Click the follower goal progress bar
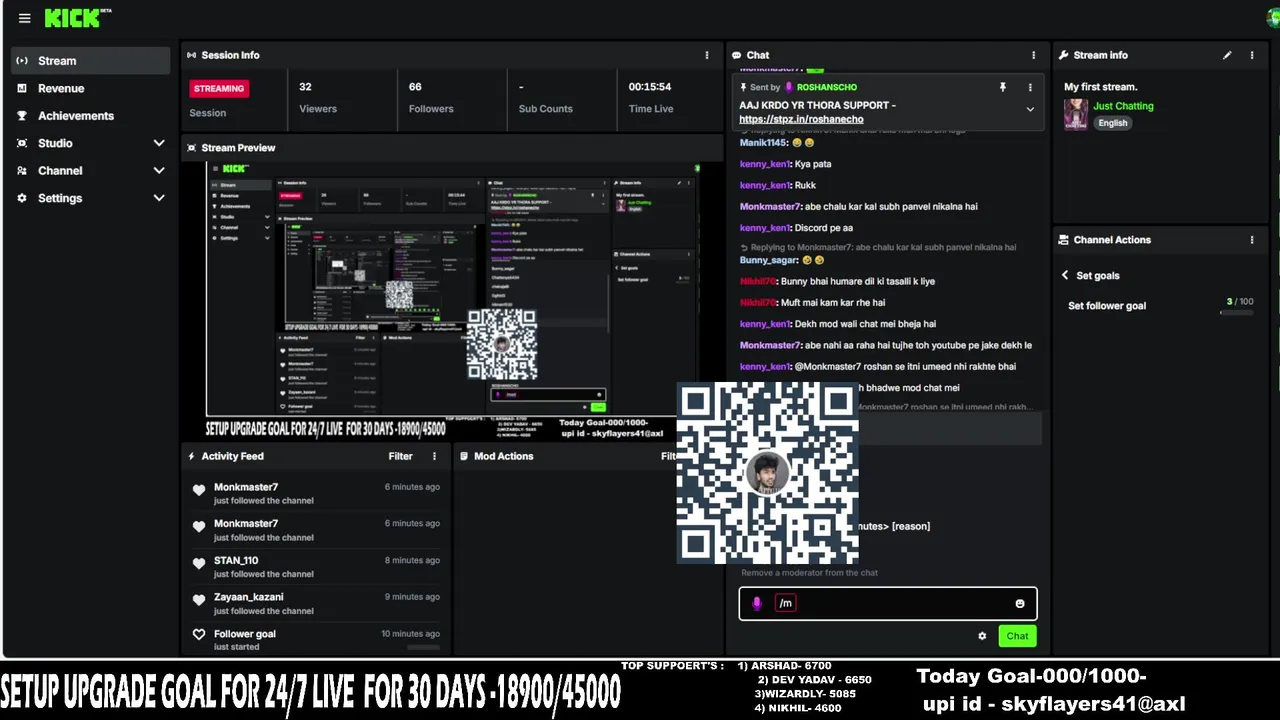1280x720 pixels. [1237, 313]
